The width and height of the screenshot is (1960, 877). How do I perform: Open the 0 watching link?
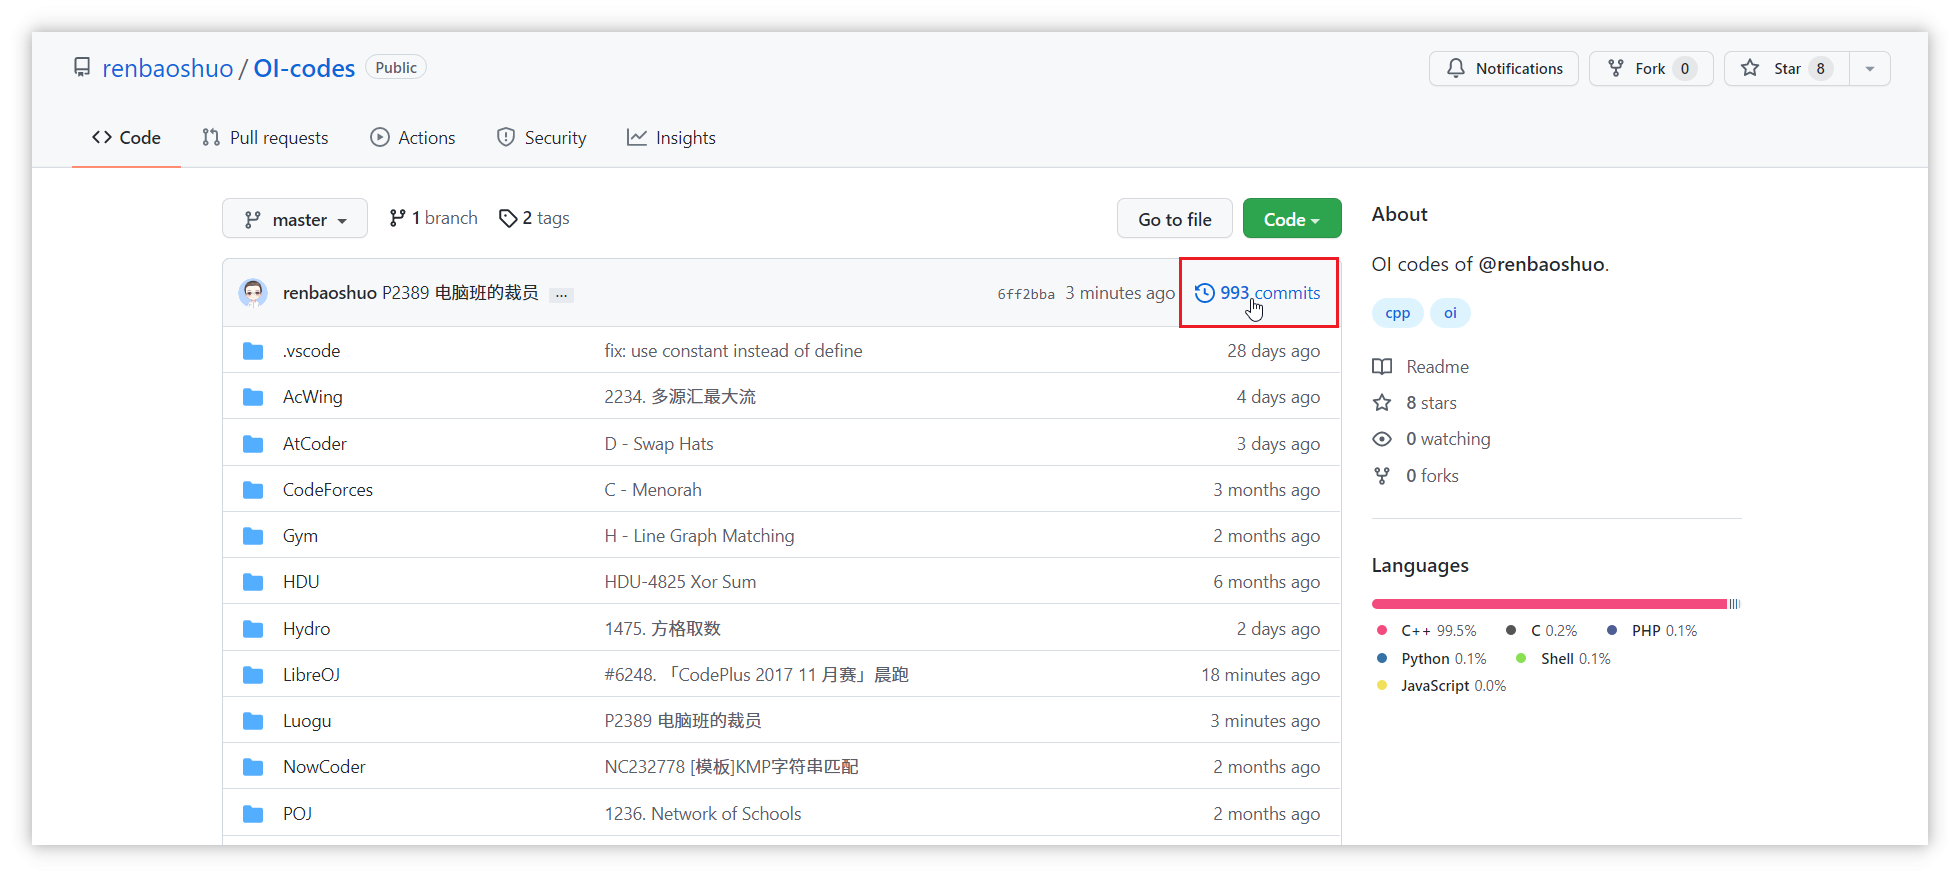pos(1432,439)
